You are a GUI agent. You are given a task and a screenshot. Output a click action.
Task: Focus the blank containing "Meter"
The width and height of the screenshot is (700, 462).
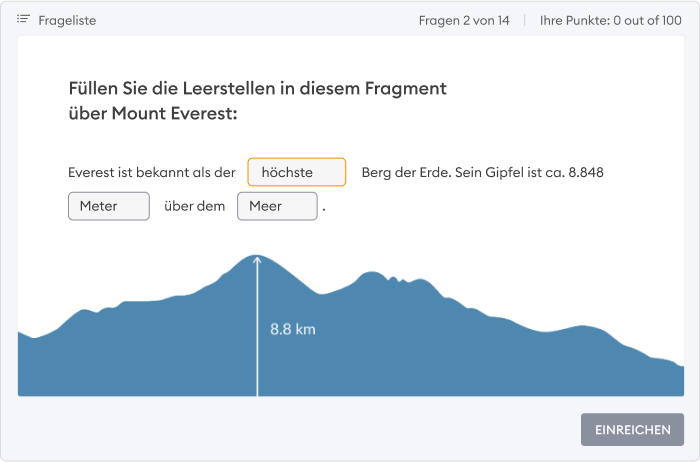(x=109, y=206)
